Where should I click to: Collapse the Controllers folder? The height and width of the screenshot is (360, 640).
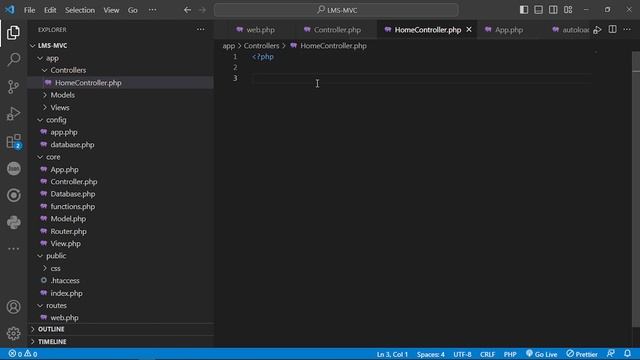pyautogui.click(x=121, y=70)
